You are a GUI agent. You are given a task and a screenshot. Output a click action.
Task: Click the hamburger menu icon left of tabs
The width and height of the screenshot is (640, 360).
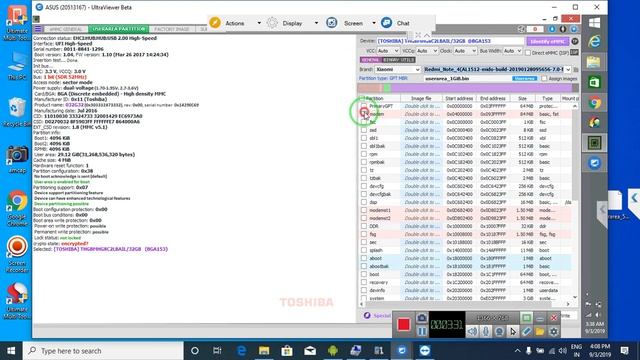[38, 29]
